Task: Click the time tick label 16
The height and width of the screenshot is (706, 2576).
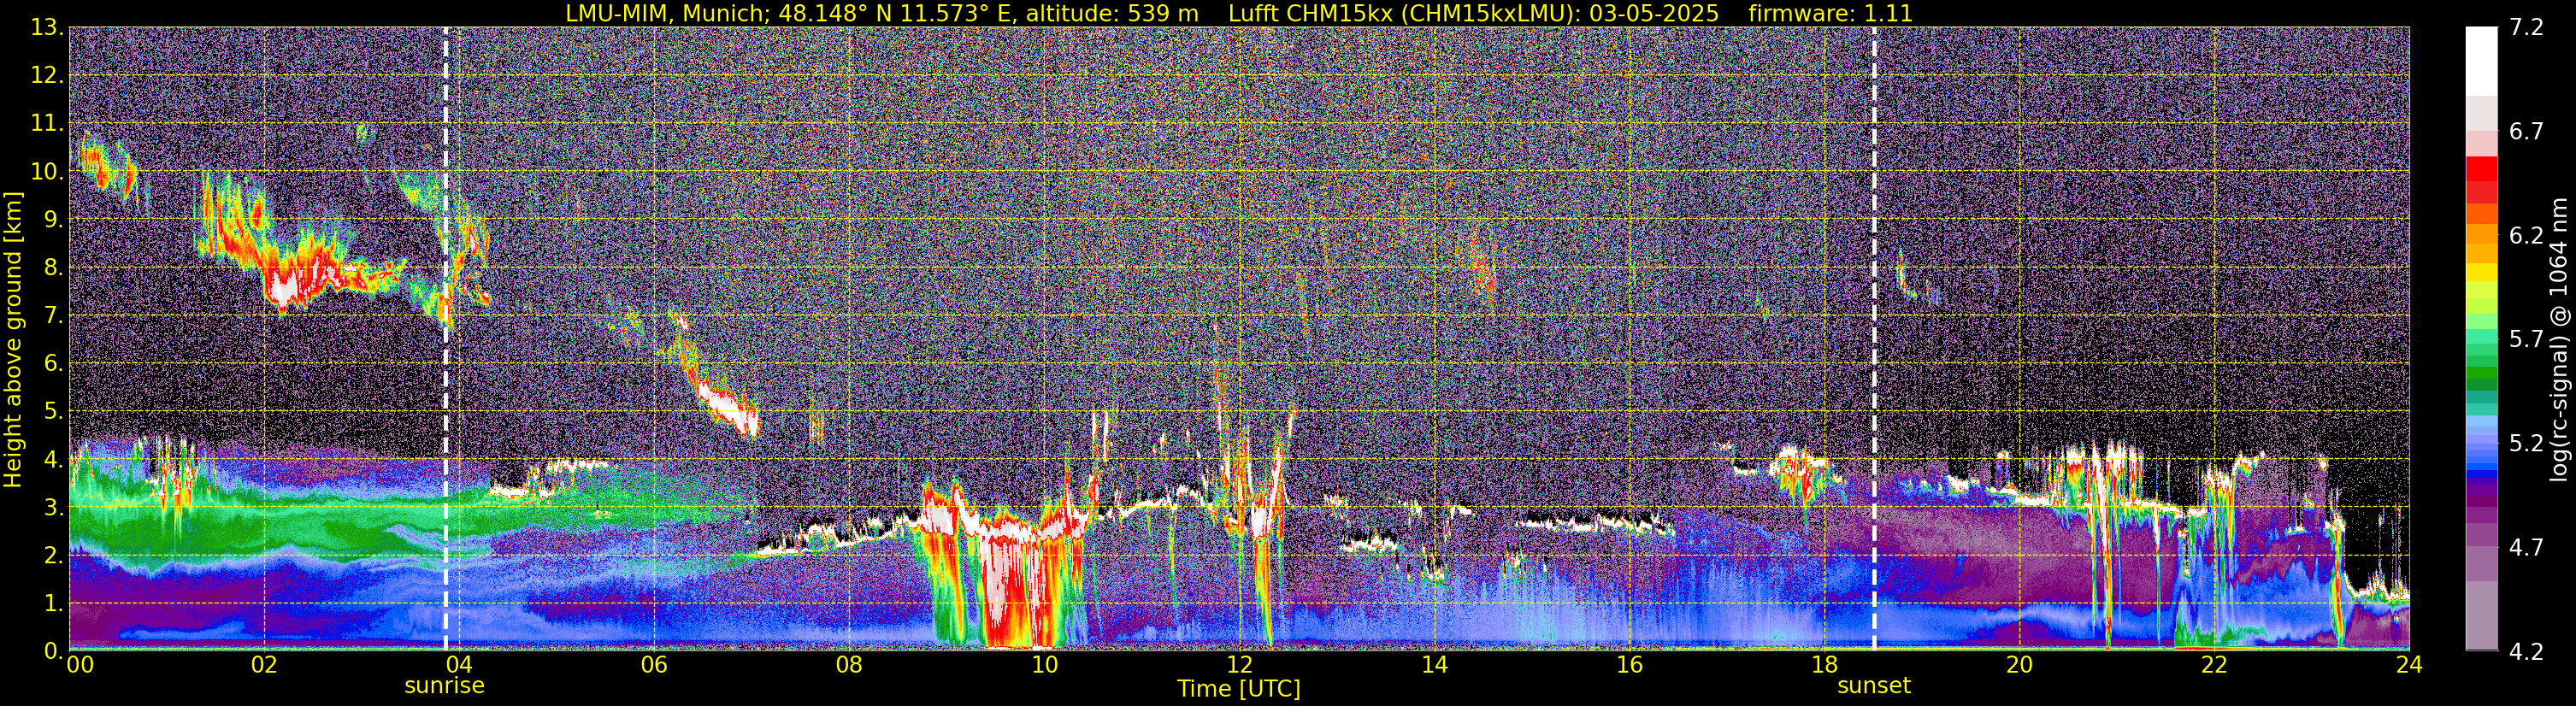Action: pyautogui.click(x=1629, y=665)
